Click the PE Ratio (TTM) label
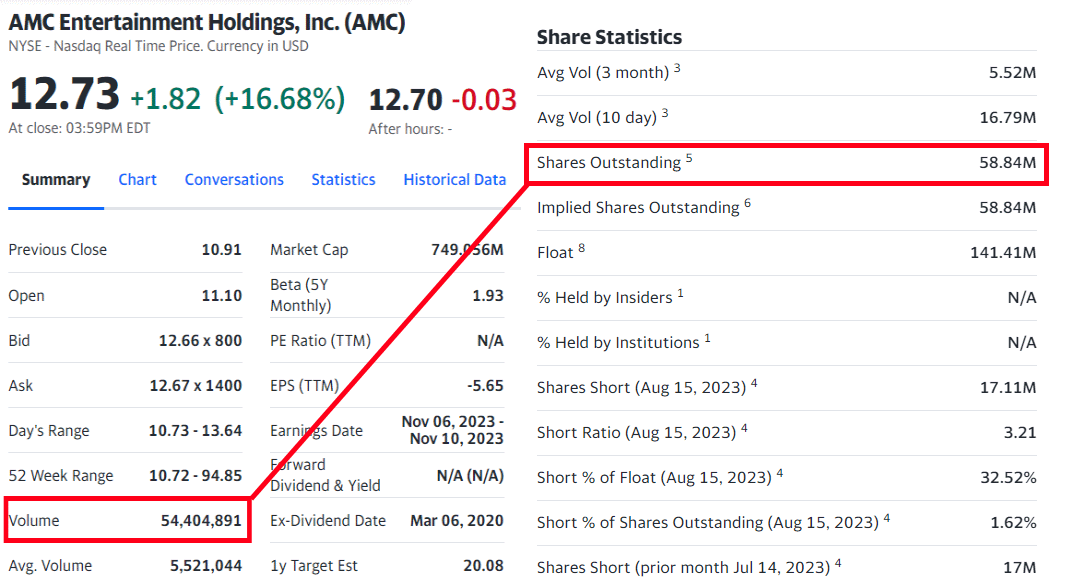 (x=321, y=340)
